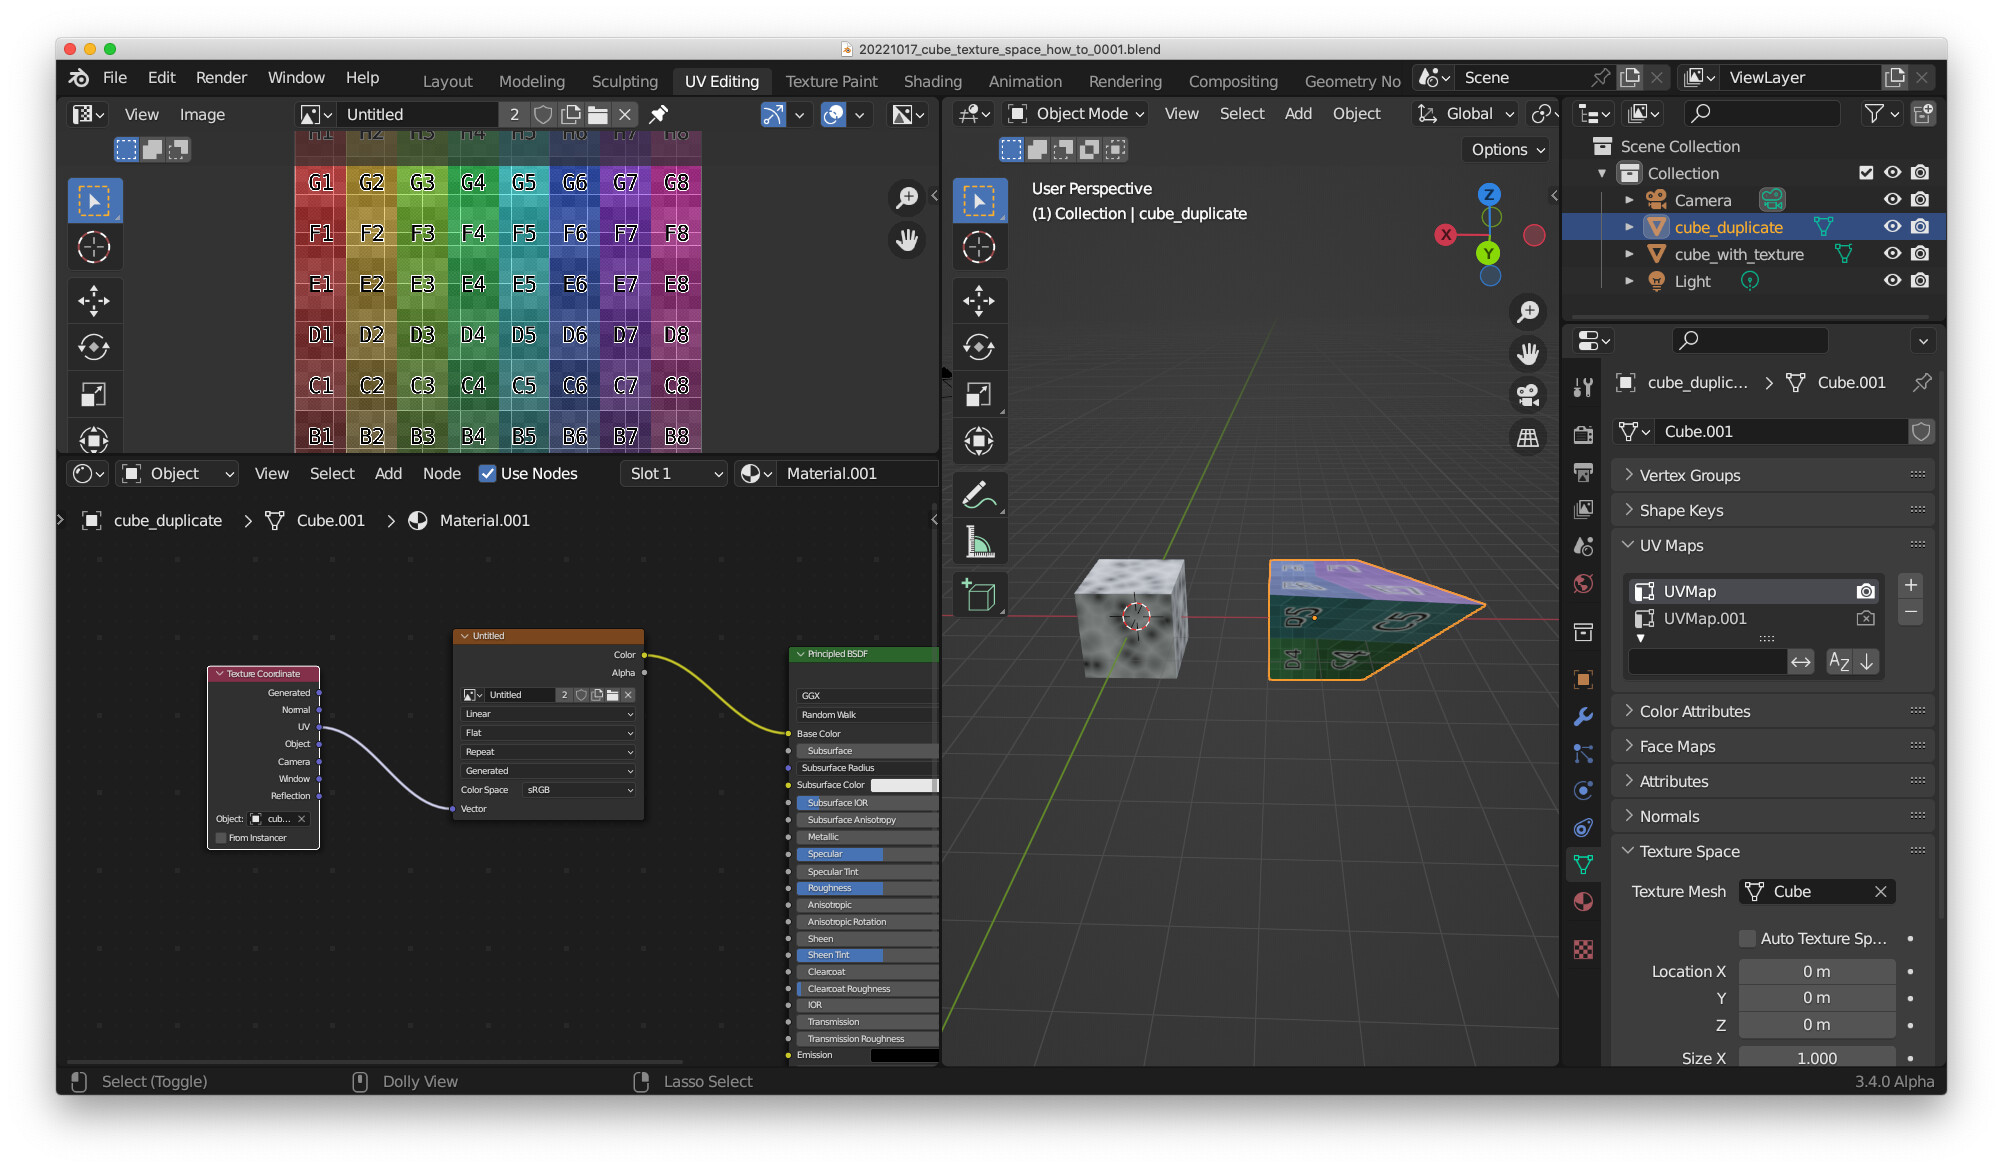Screen dimensions: 2003x1169
Task: Remove the Cube texture mesh with the X
Action: point(1881,891)
